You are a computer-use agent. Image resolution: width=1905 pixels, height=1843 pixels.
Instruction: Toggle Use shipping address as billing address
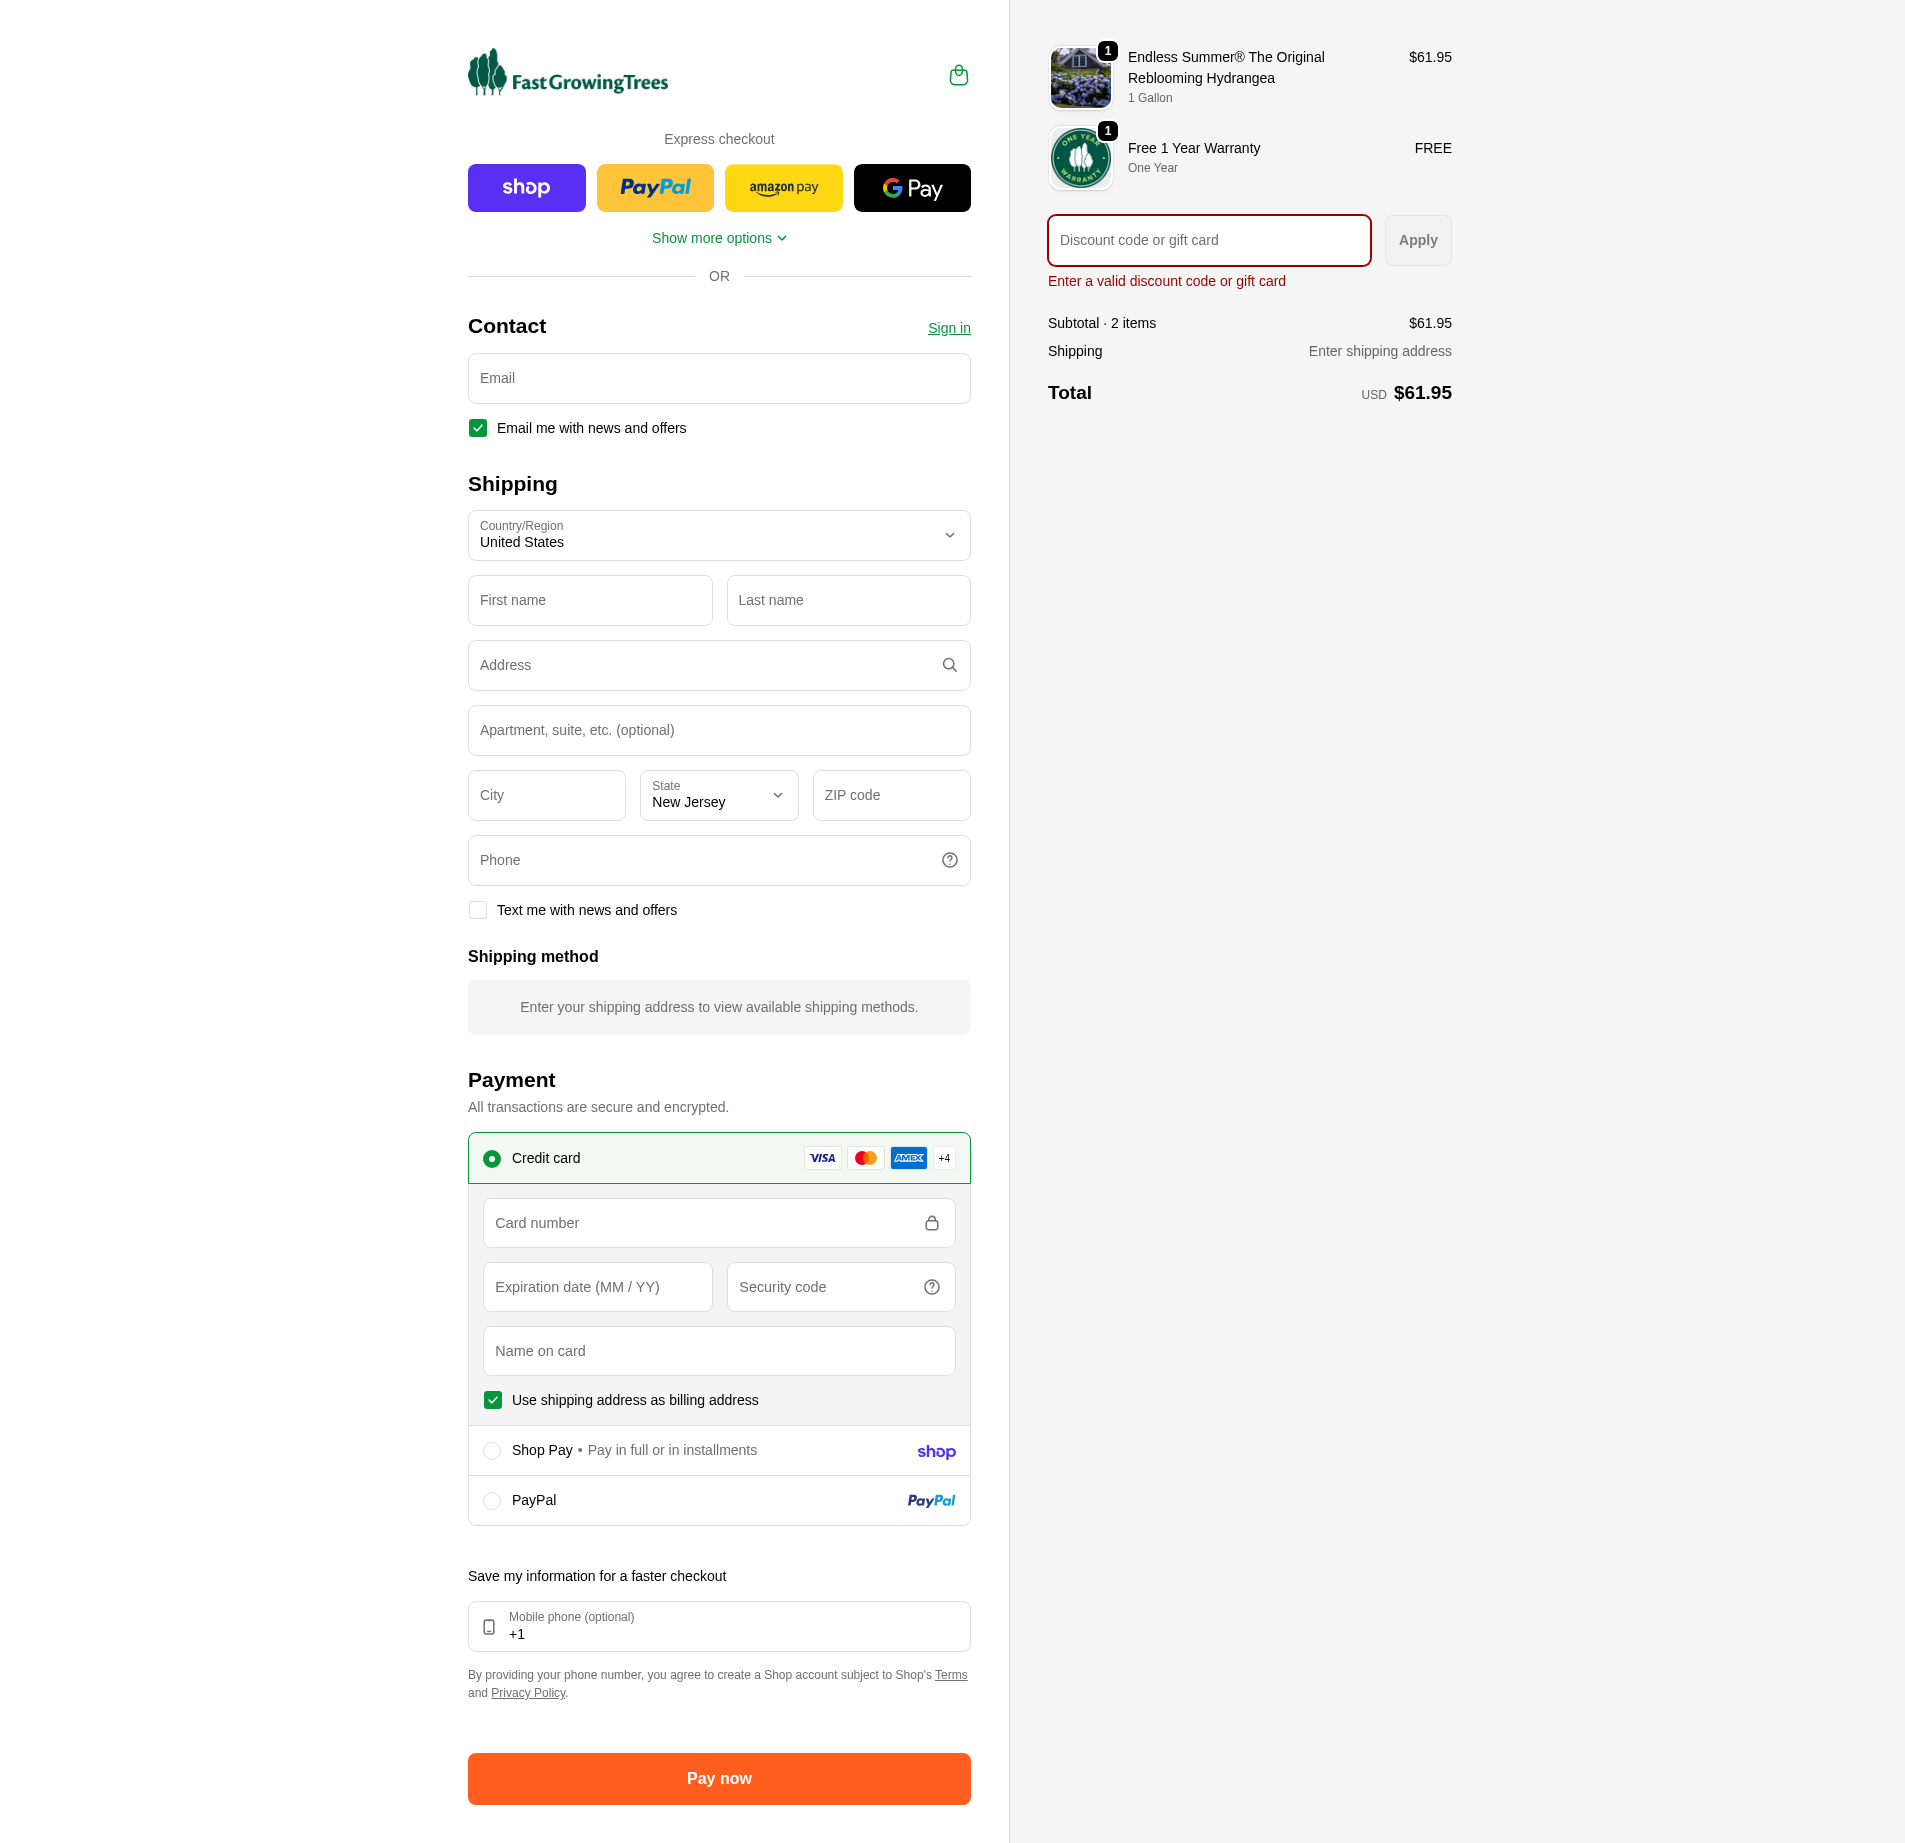point(493,1400)
